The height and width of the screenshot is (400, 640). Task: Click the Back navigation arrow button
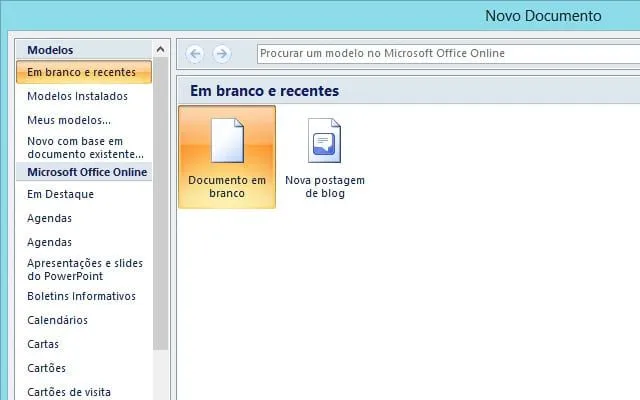point(195,53)
